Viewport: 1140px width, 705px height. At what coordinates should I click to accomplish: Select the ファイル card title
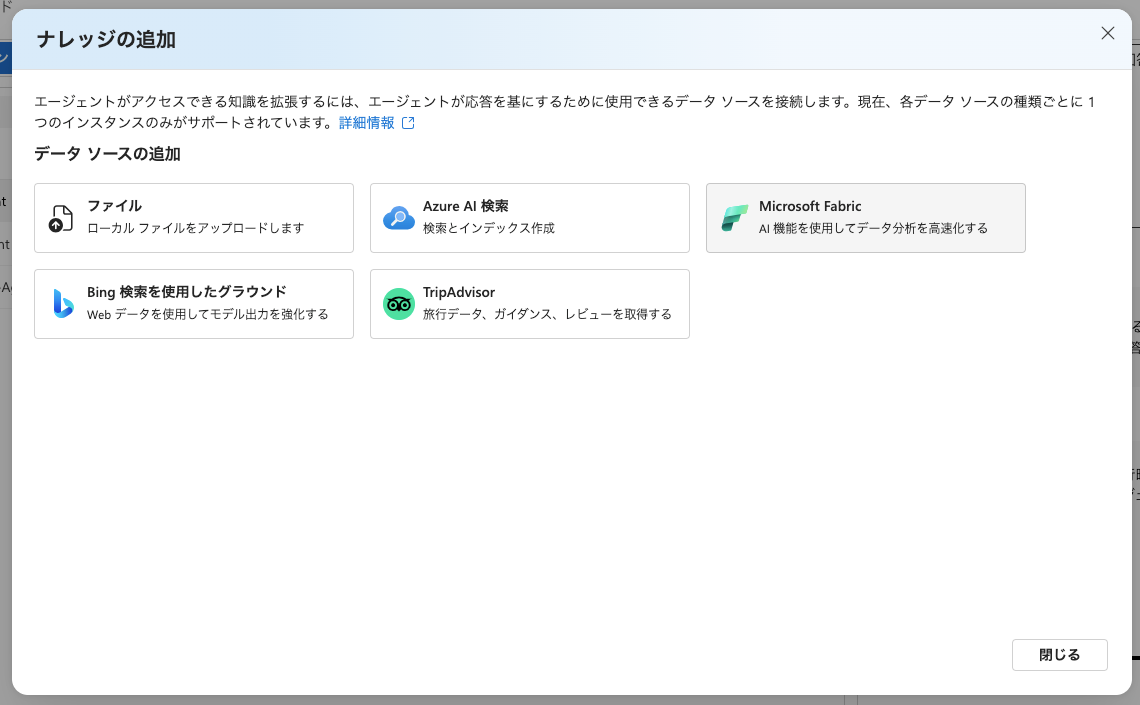pos(114,206)
